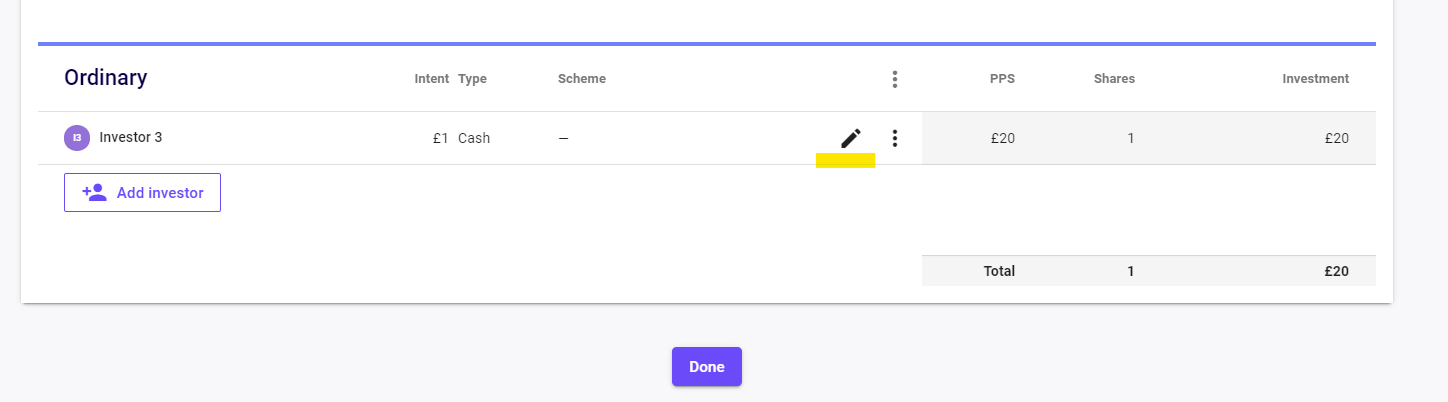This screenshot has height=402, width=1448.
Task: Open the three-dot menu in Ordinary header
Action: tap(895, 79)
